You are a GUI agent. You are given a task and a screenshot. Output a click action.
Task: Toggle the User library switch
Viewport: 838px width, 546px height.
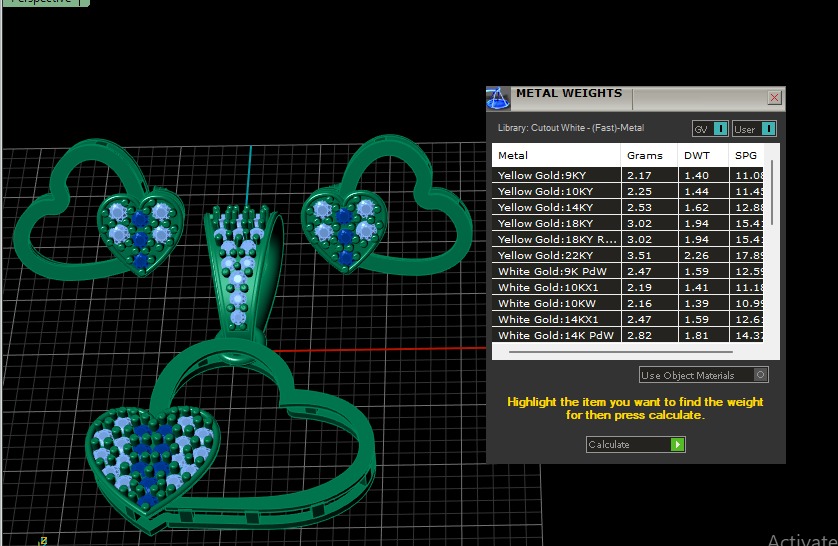754,129
